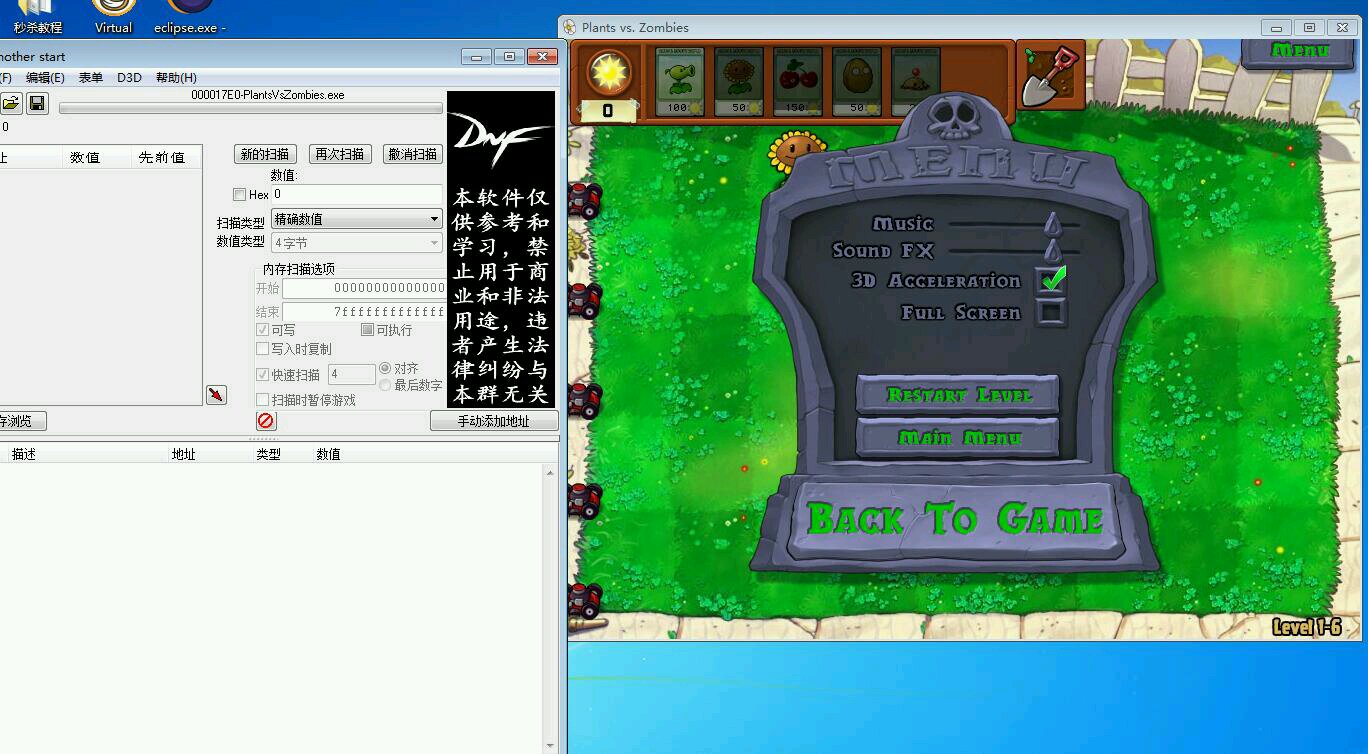Screen dimensions: 1368x754
Task: Click the save floppy disk icon
Action: 37,103
